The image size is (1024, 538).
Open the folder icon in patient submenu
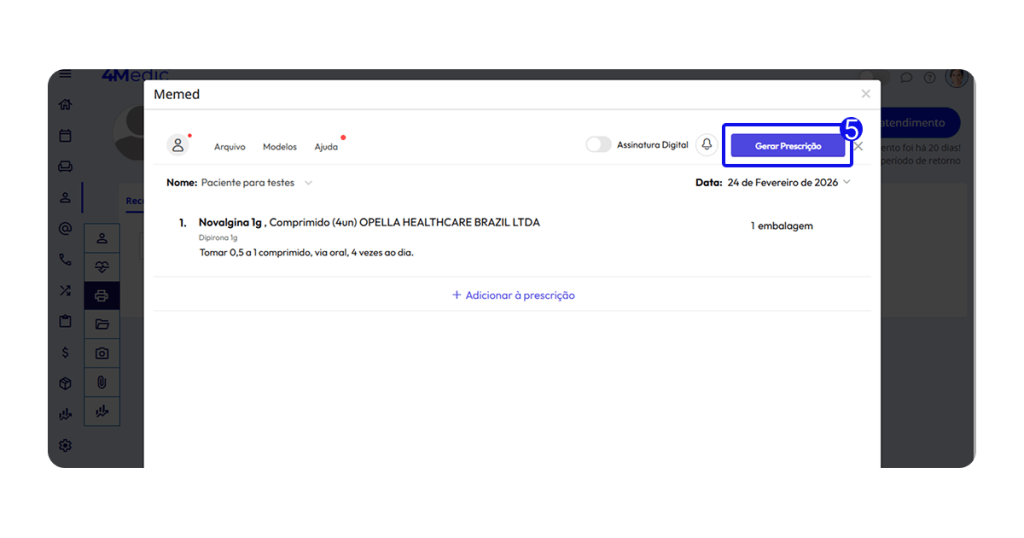[102, 324]
